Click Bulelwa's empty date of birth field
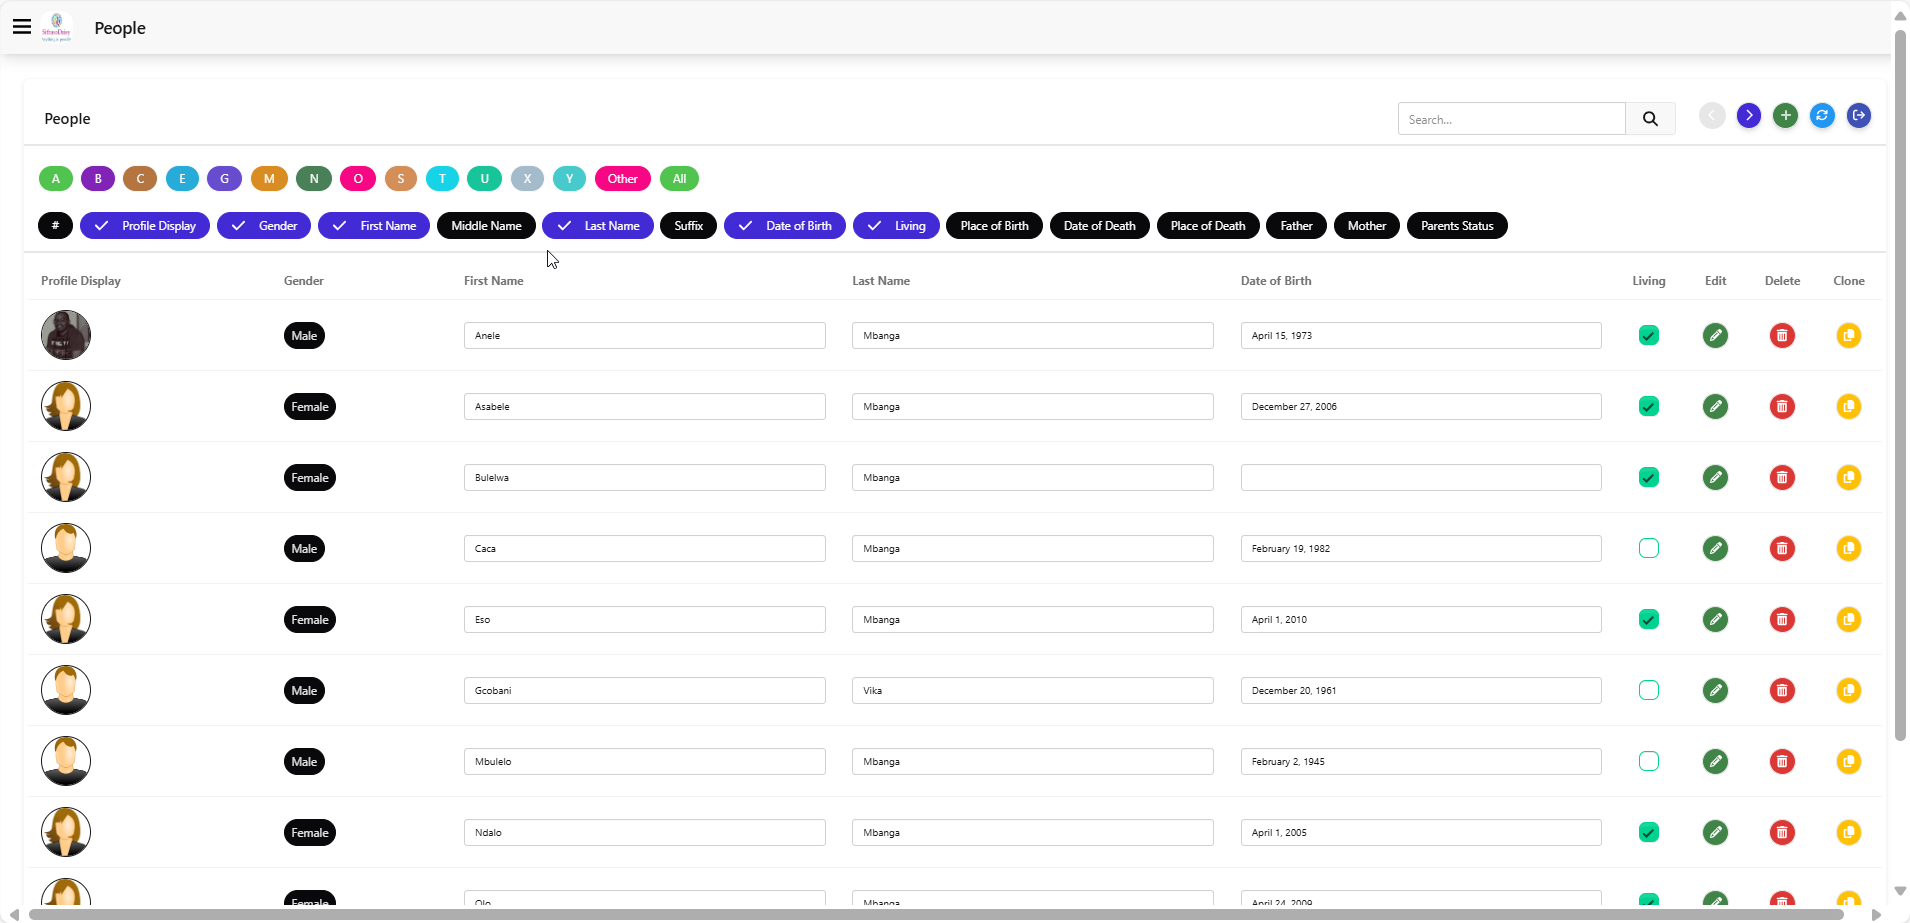This screenshot has height=923, width=1910. coord(1421,477)
